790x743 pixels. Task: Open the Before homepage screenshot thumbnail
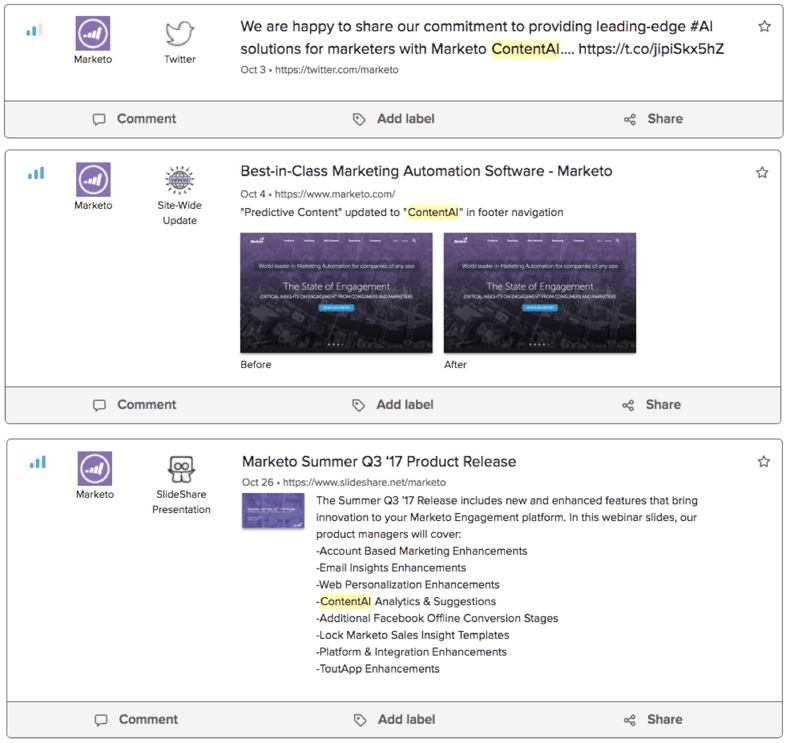336,292
